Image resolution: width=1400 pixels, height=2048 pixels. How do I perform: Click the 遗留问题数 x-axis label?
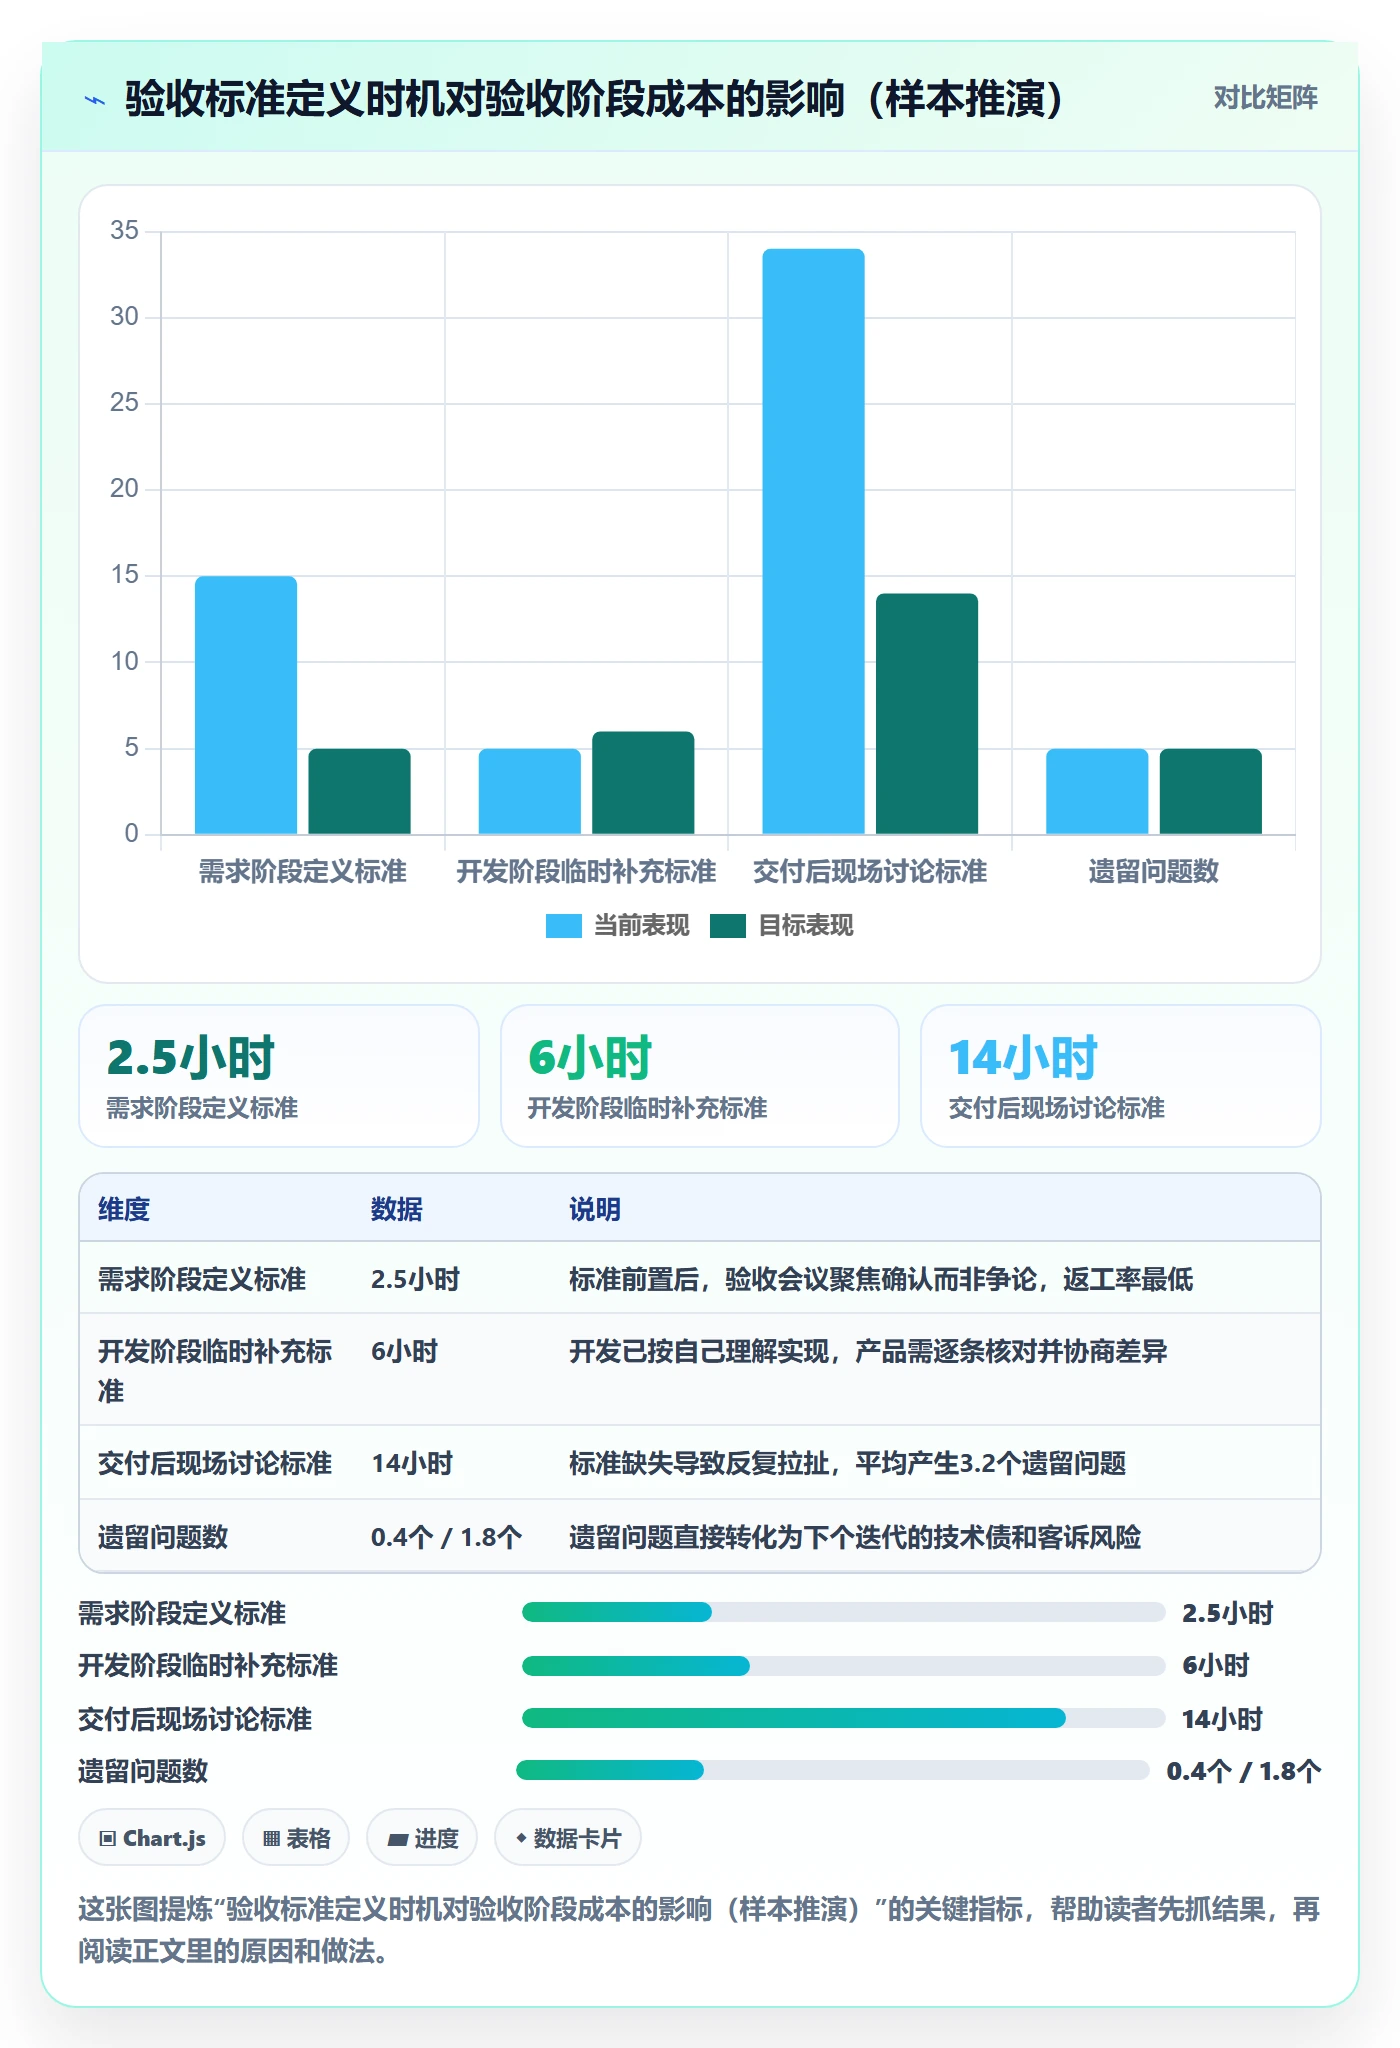pos(1153,872)
